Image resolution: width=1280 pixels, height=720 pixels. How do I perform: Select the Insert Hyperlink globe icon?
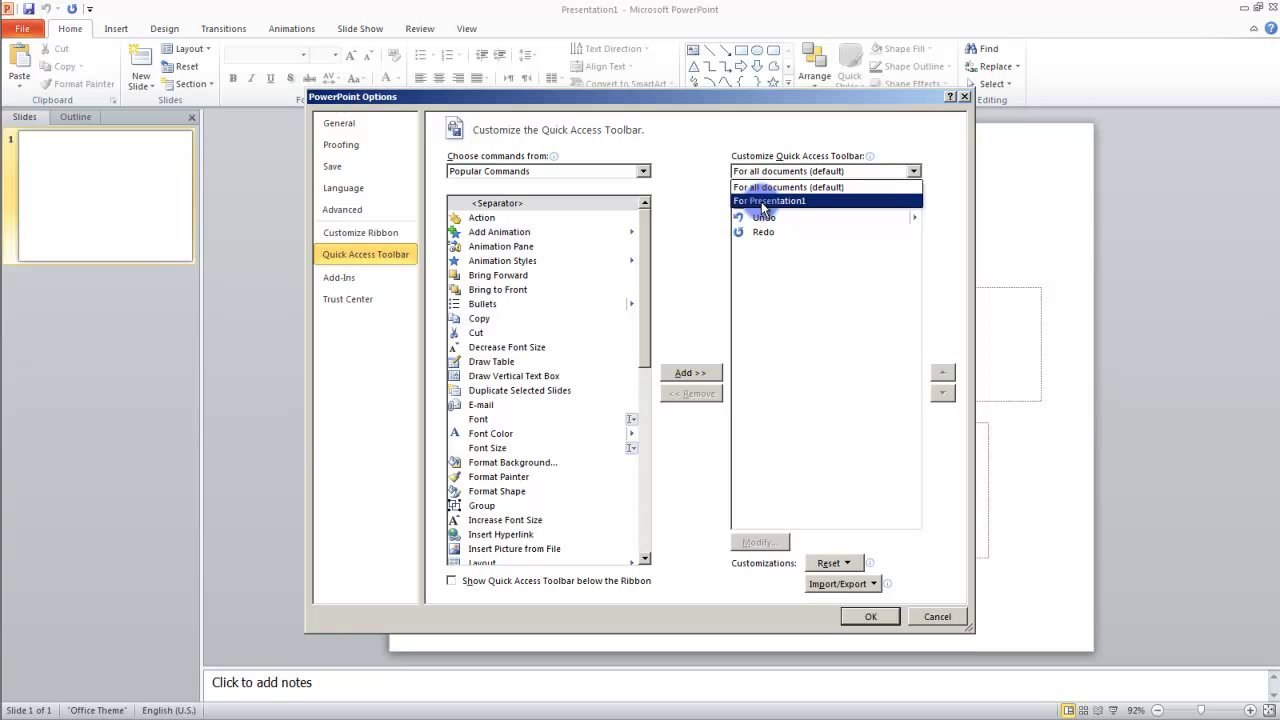(x=455, y=534)
